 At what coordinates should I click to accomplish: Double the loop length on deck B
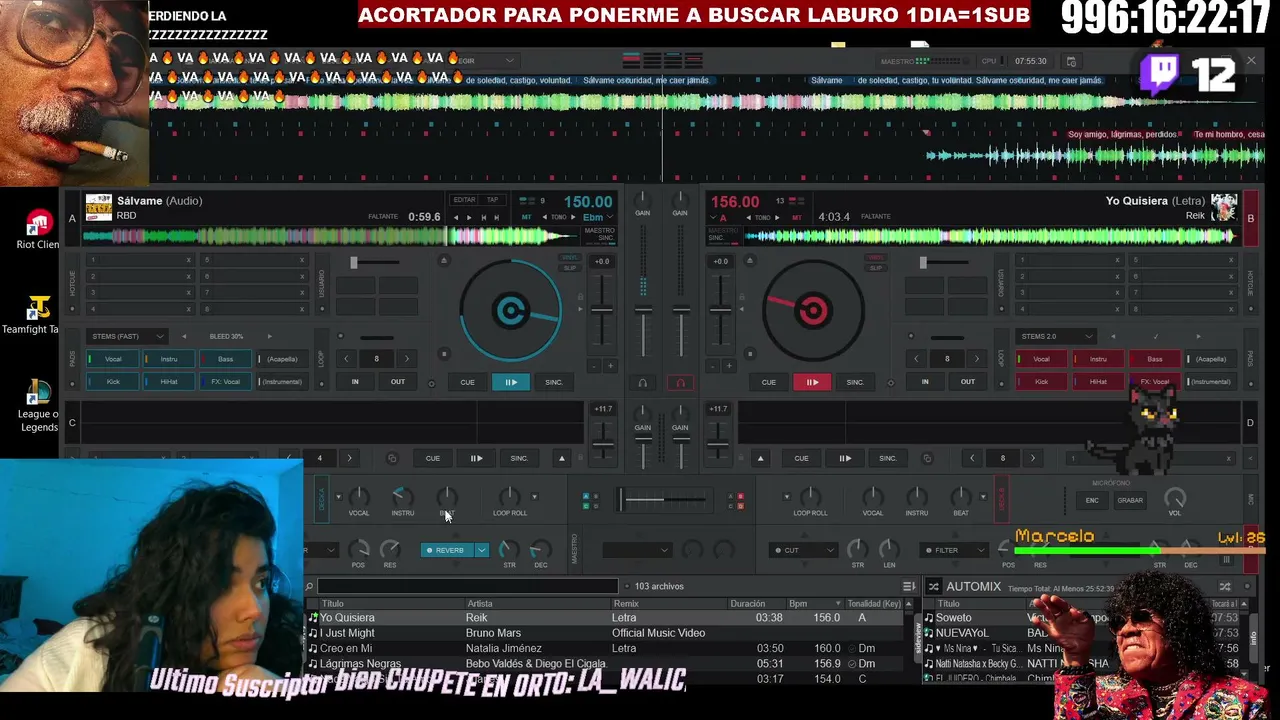(x=976, y=359)
